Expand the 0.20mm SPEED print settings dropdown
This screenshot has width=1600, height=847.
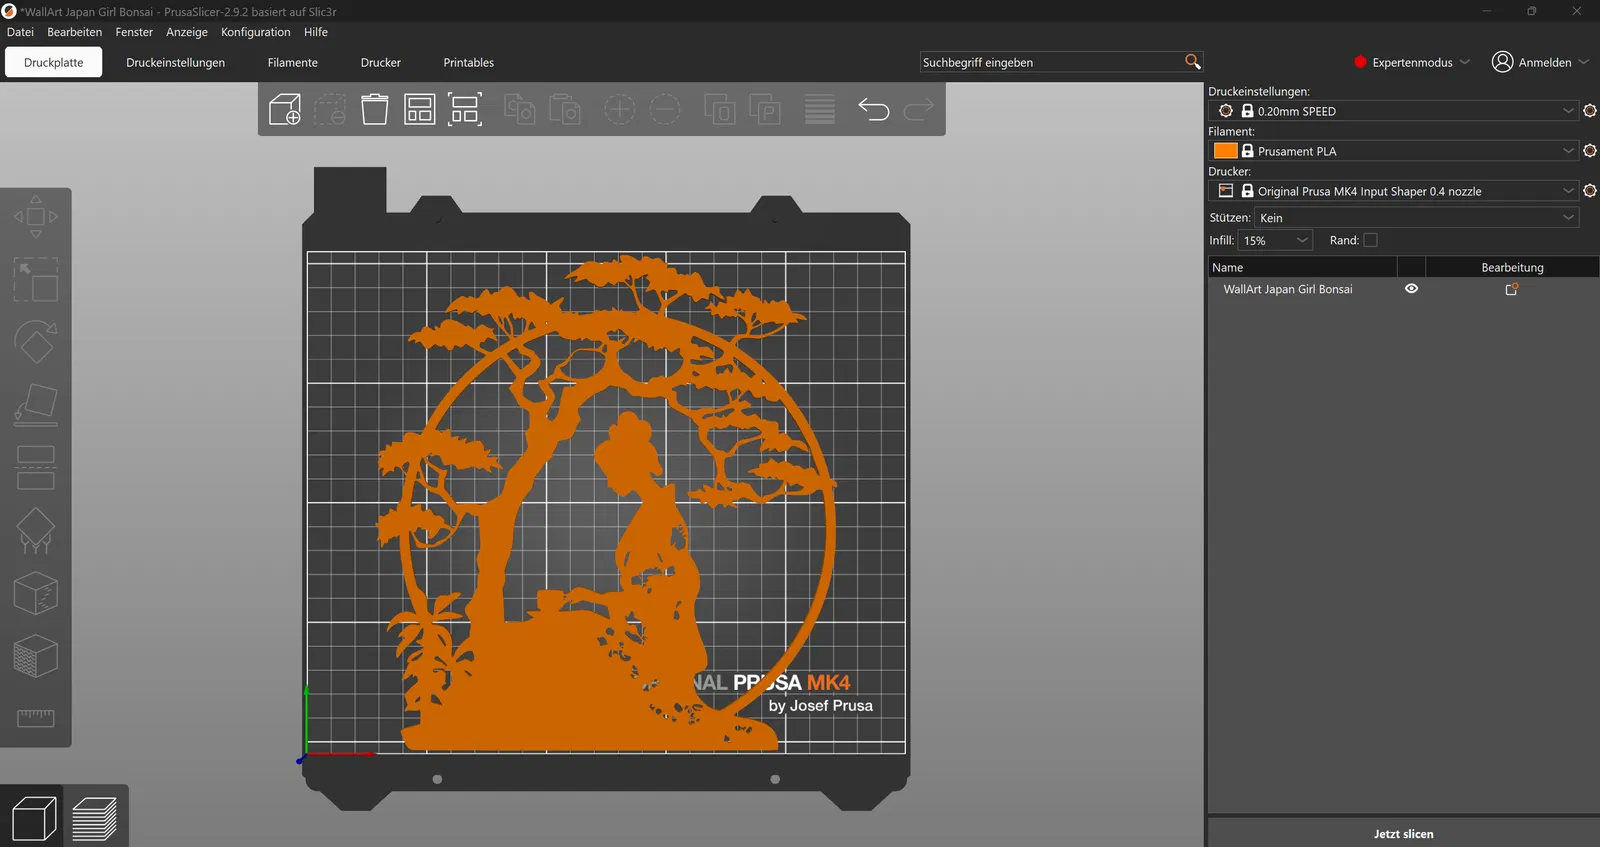point(1567,111)
